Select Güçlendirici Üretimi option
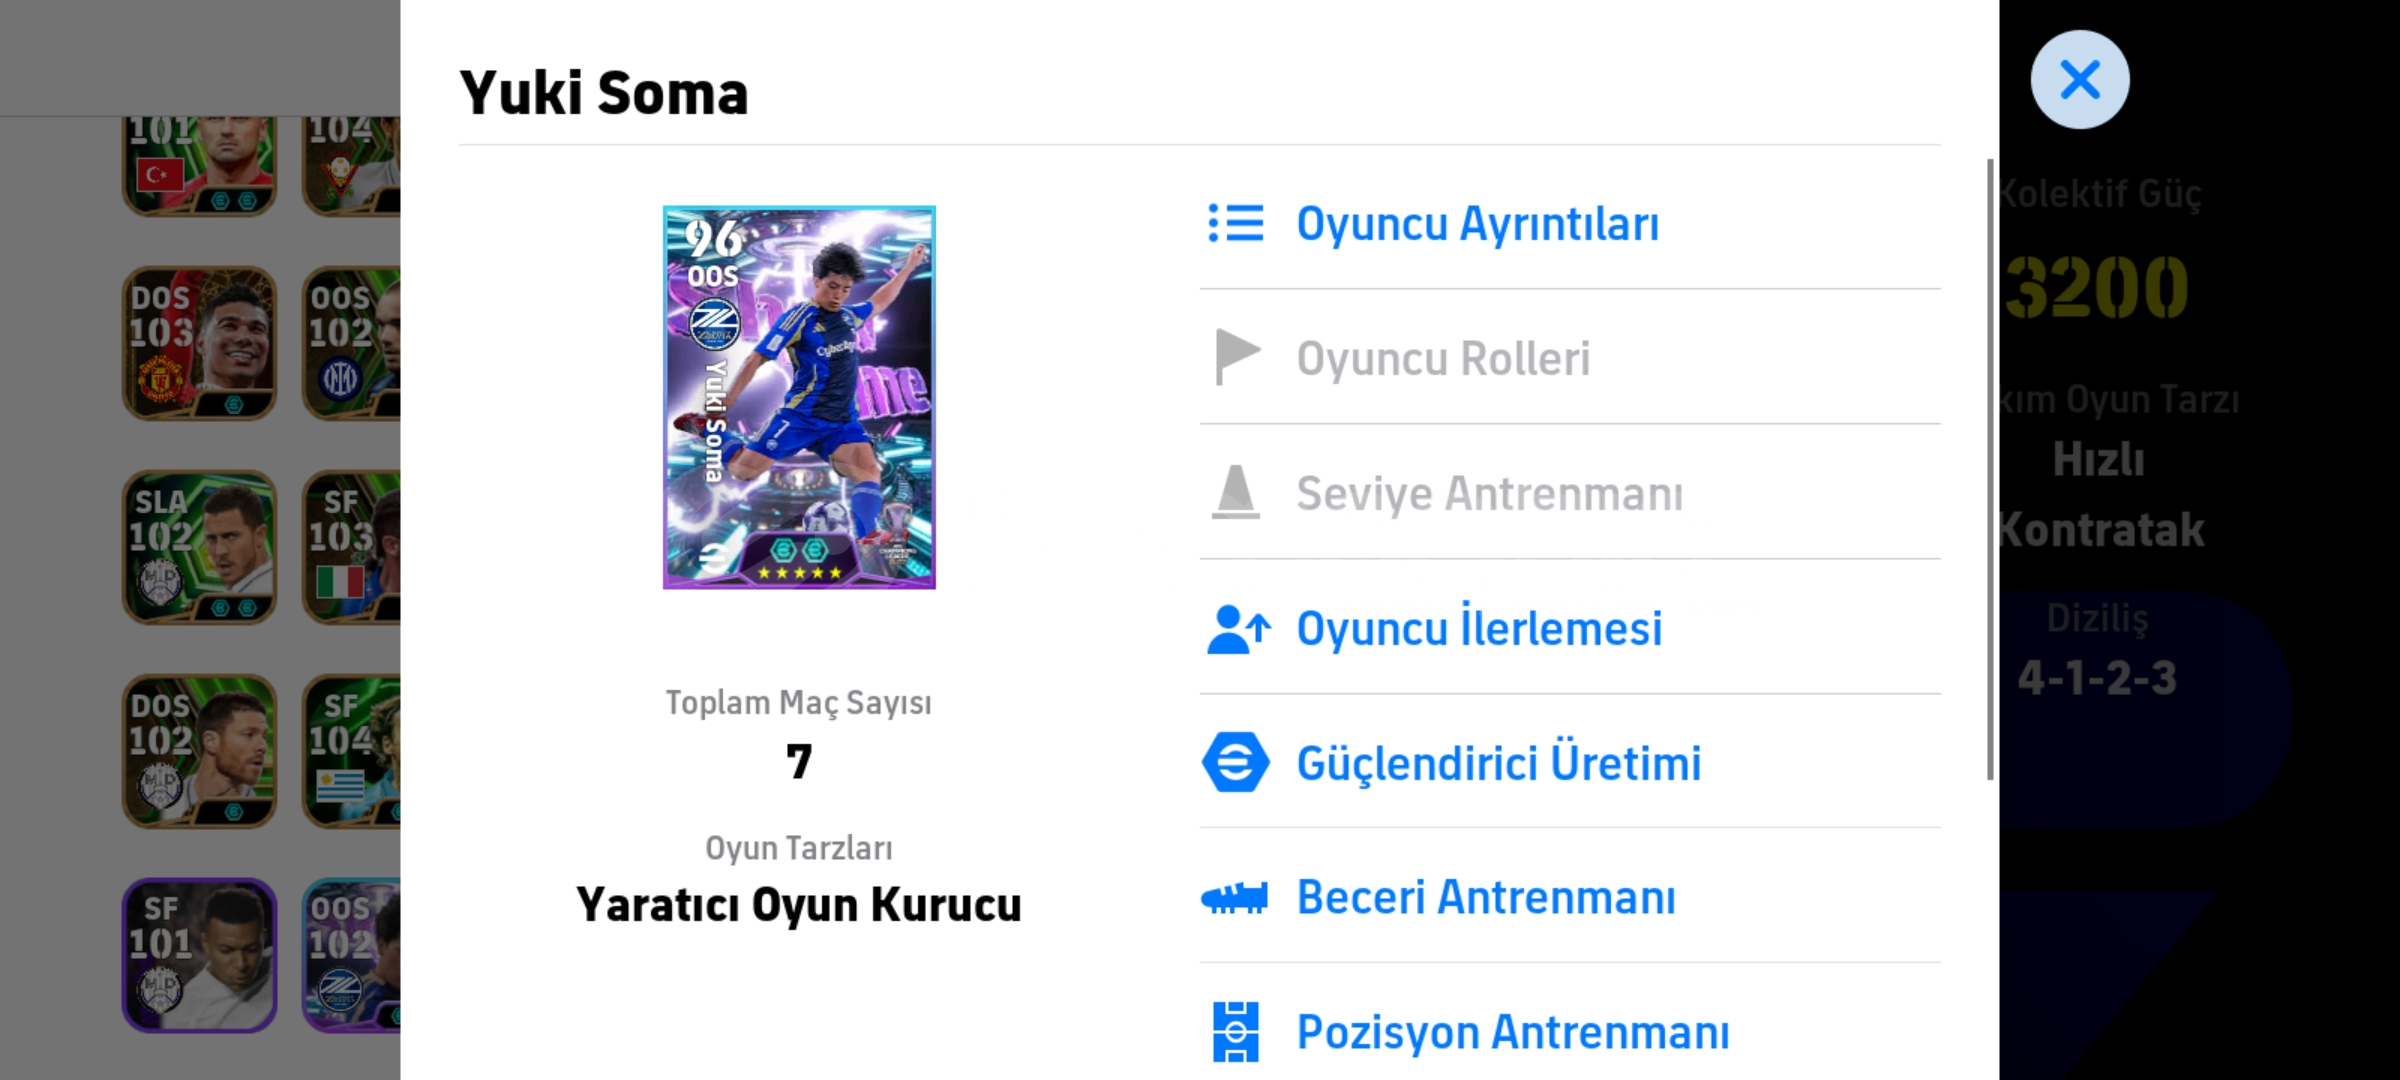The width and height of the screenshot is (2400, 1080). click(1498, 764)
